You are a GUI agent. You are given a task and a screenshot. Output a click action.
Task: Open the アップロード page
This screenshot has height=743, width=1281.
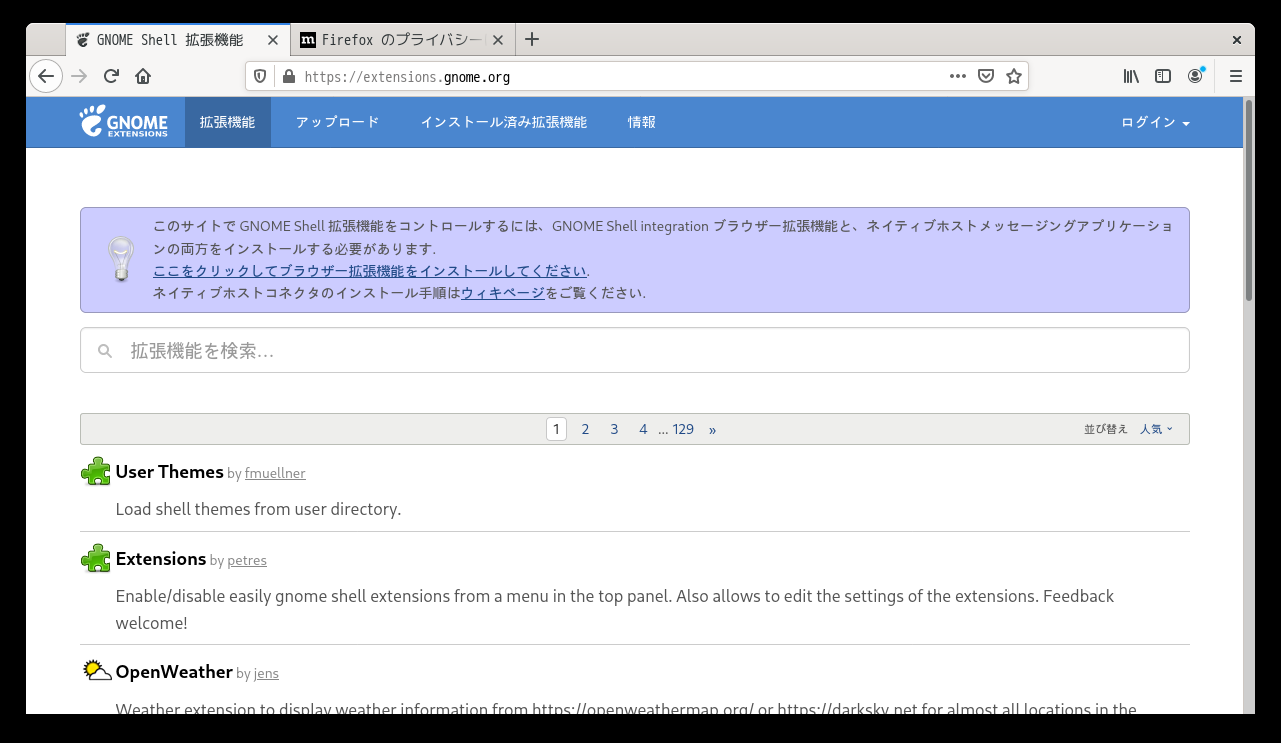point(337,122)
